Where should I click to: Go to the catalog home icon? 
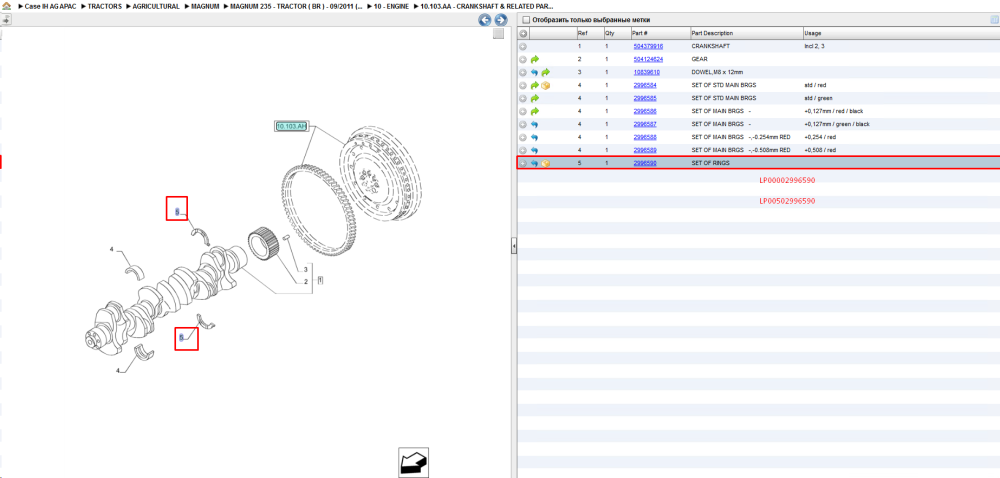(x=7, y=6)
